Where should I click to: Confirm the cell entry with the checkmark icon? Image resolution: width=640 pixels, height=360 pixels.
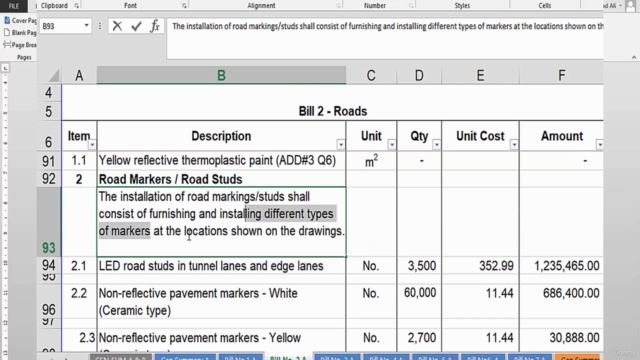pos(136,26)
